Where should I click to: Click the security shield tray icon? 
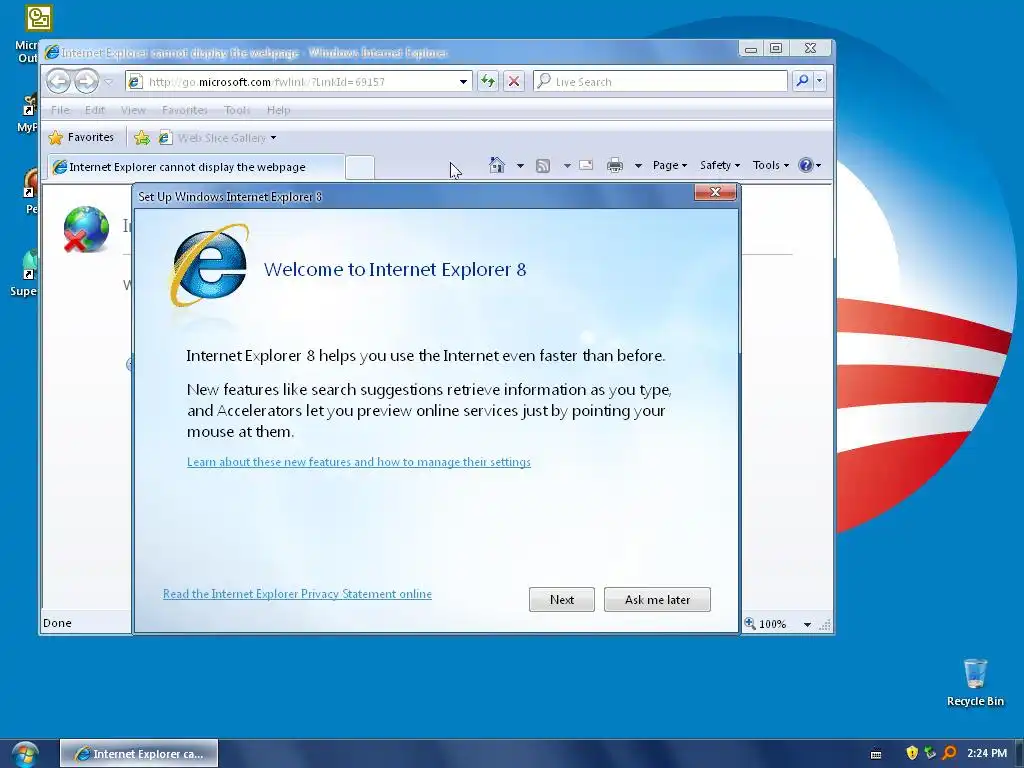[x=912, y=753]
